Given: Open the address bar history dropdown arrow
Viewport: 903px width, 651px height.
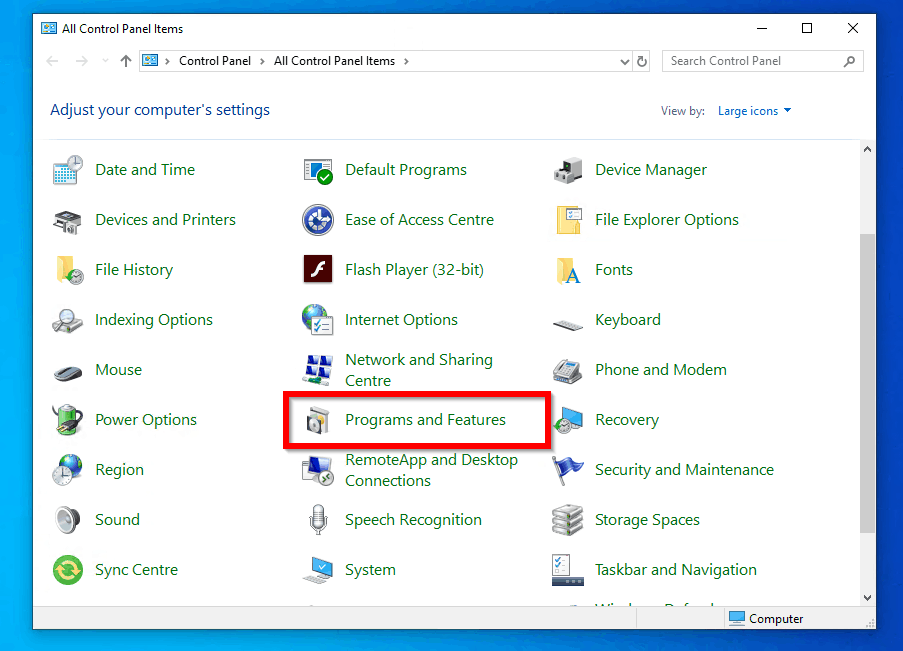Looking at the screenshot, I should coord(625,61).
